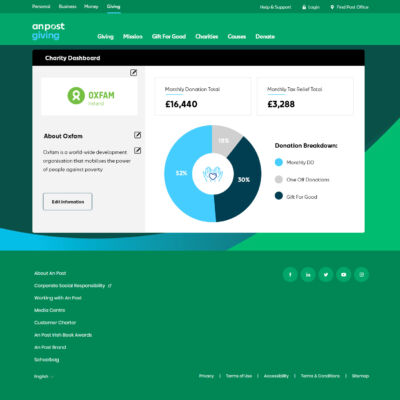Click the About Oxfam heading
The image size is (400, 400).
[x=63, y=136]
